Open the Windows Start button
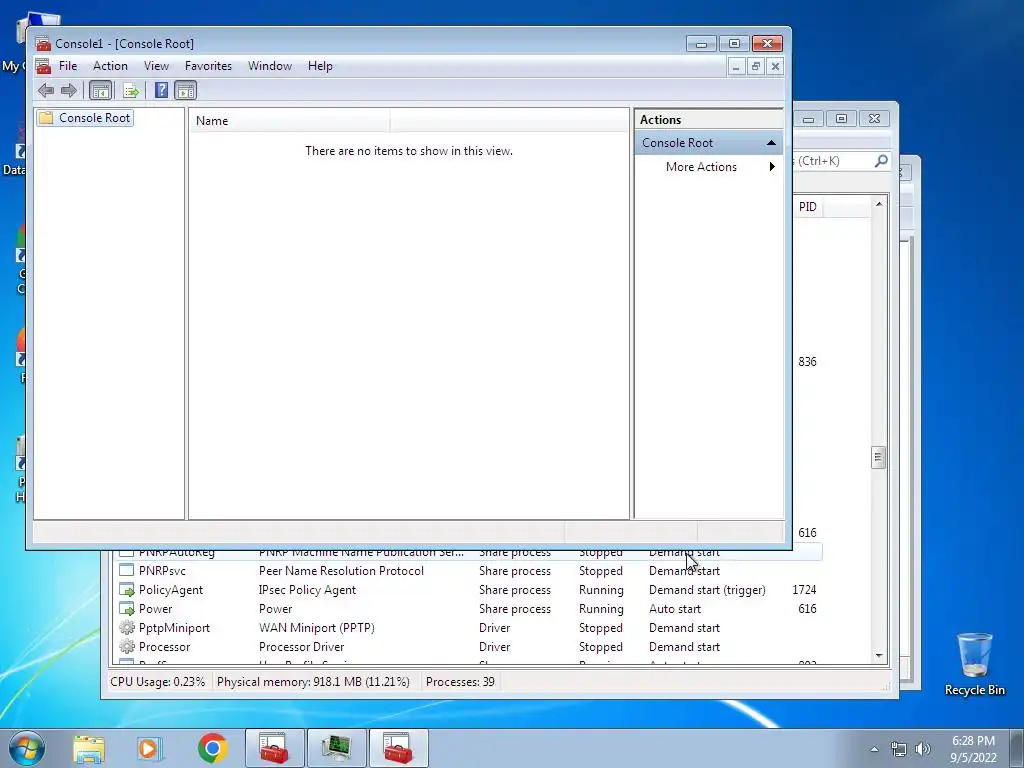 [26, 748]
